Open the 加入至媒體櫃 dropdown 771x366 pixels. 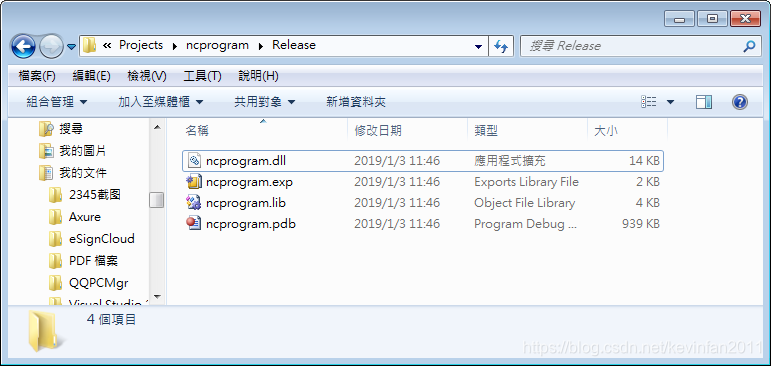160,102
